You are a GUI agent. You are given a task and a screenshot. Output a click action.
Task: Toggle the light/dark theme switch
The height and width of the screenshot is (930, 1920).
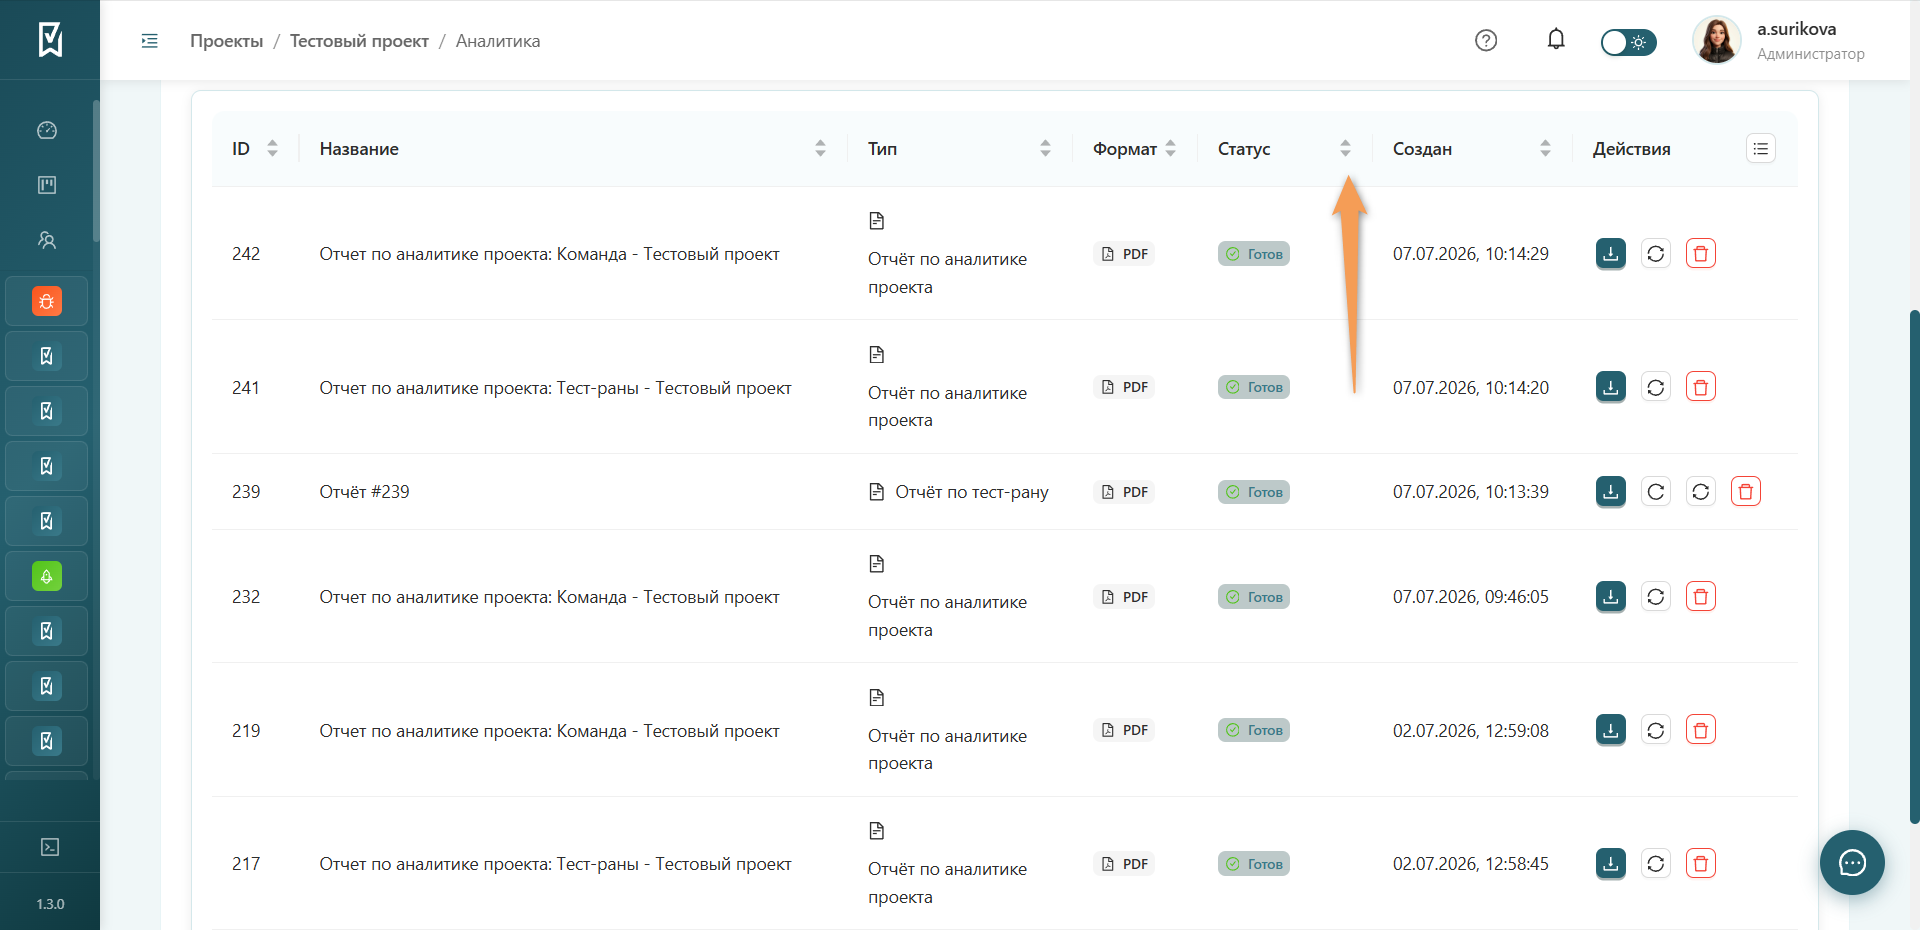(1628, 42)
